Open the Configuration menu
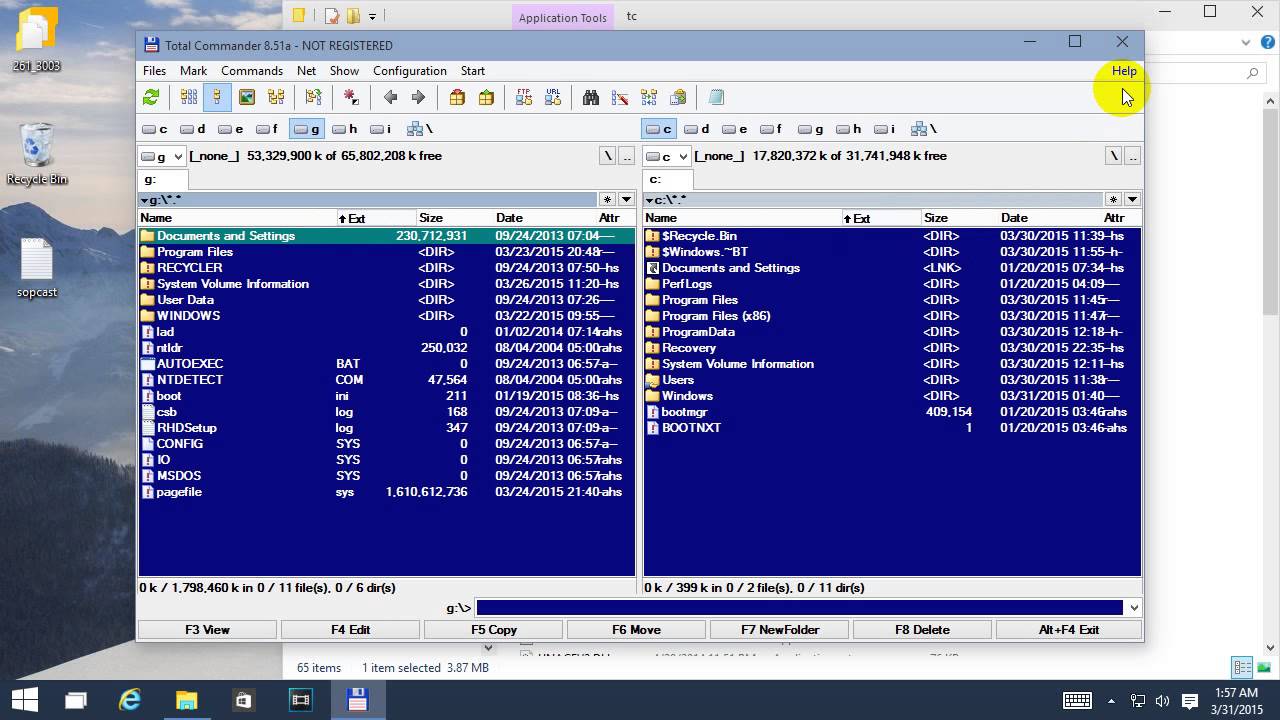1280x720 pixels. pyautogui.click(x=410, y=70)
